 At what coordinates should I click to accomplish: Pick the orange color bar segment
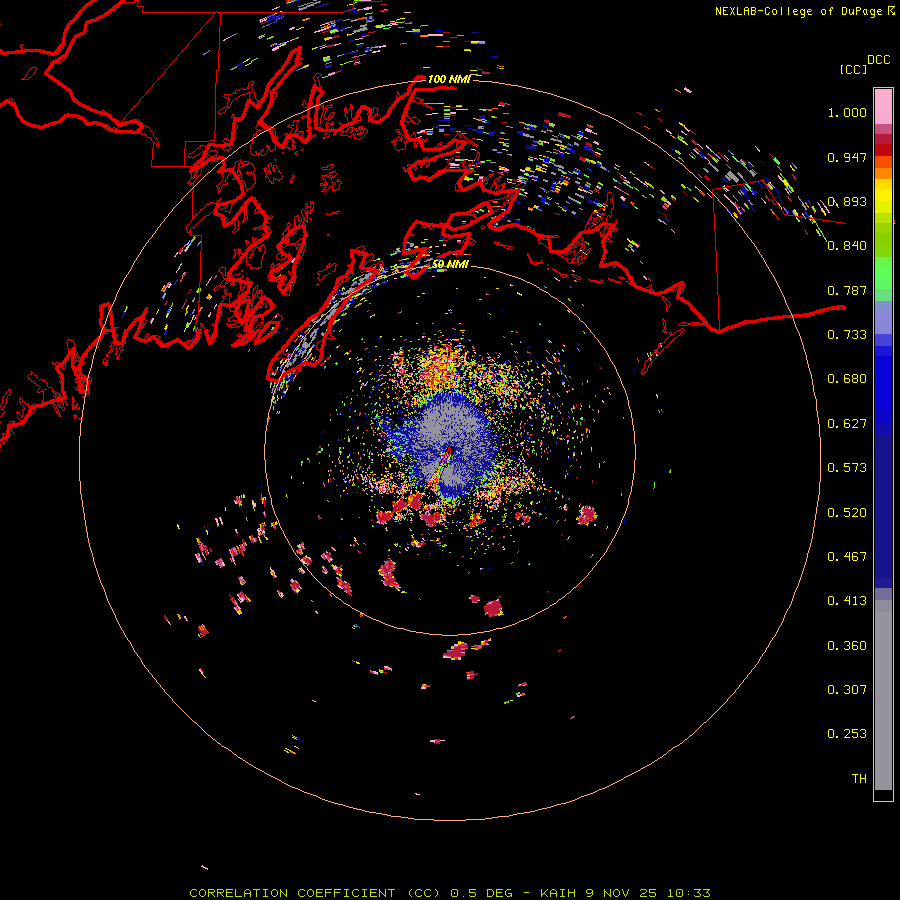(x=883, y=173)
